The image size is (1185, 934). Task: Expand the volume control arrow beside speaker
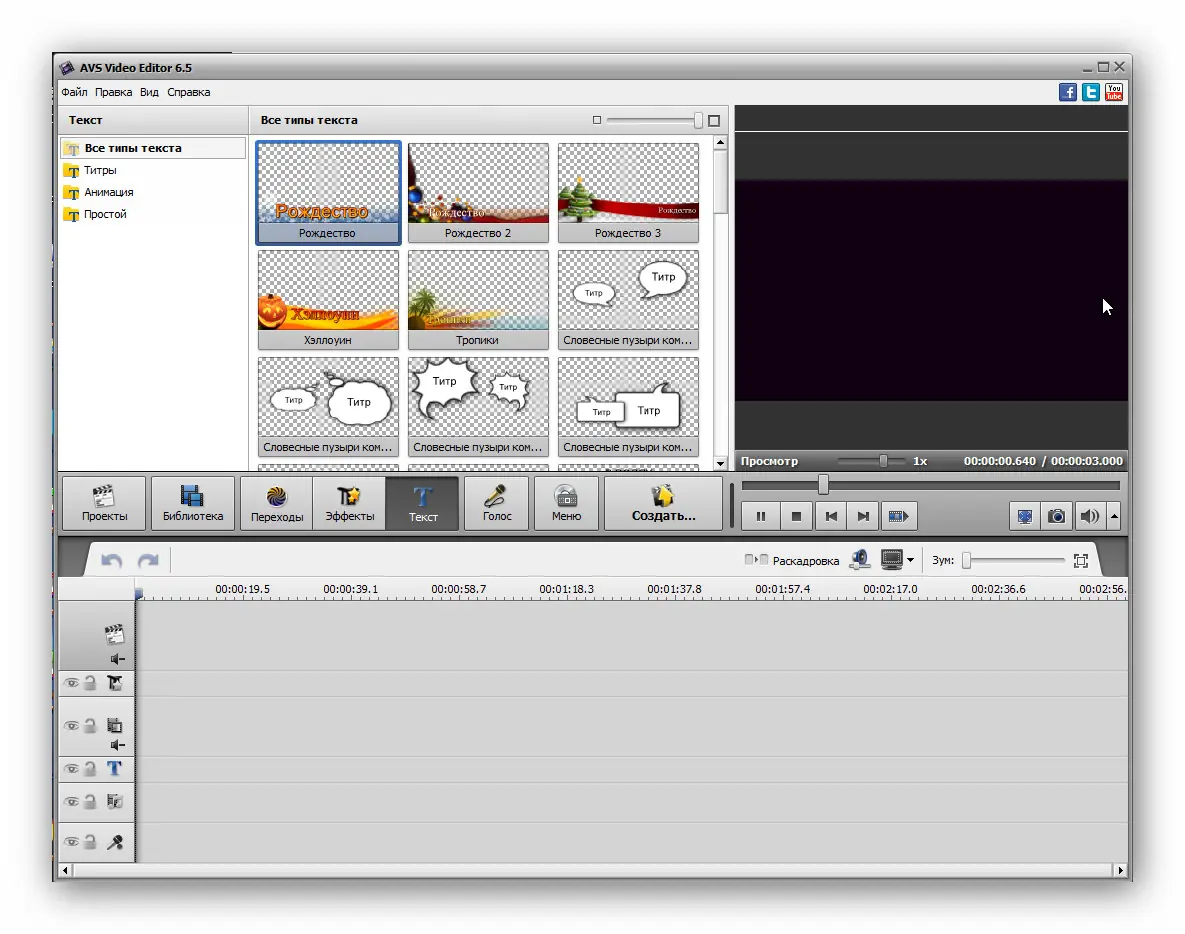(x=1114, y=516)
